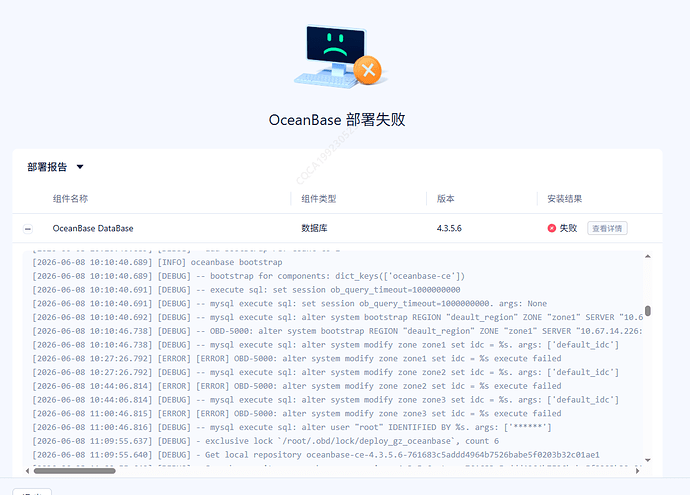The width and height of the screenshot is (690, 495).
Task: Click the horizontal scroll right arrow
Action: tap(637, 471)
